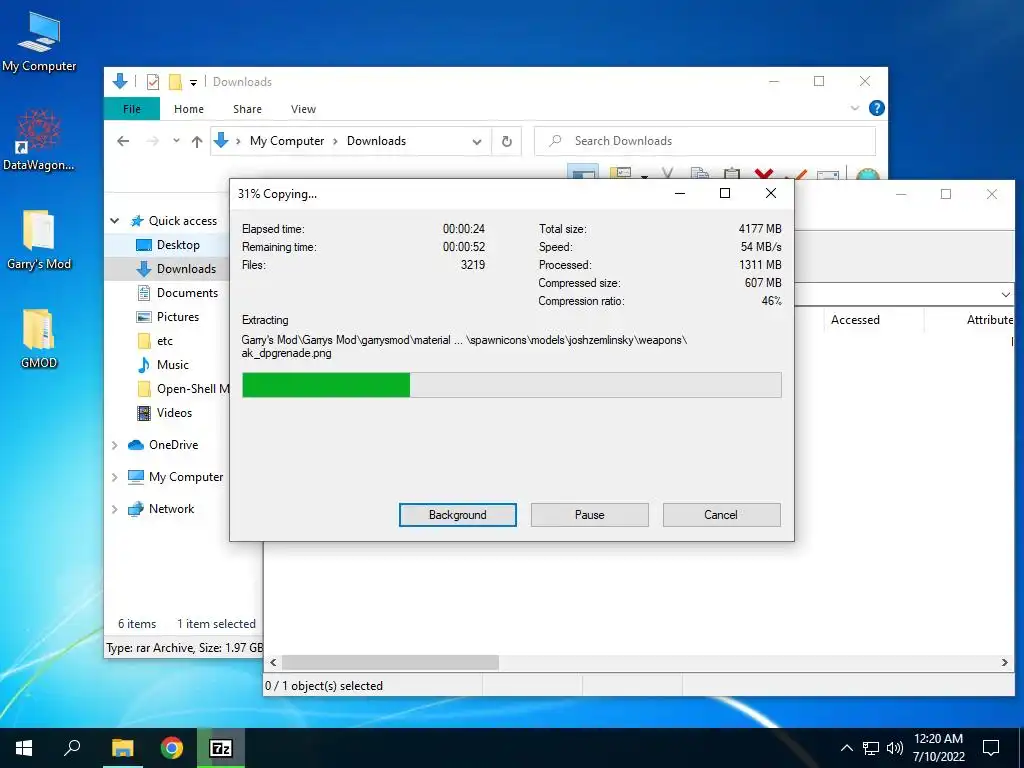
Task: Send the extraction to Background
Action: pyautogui.click(x=458, y=515)
